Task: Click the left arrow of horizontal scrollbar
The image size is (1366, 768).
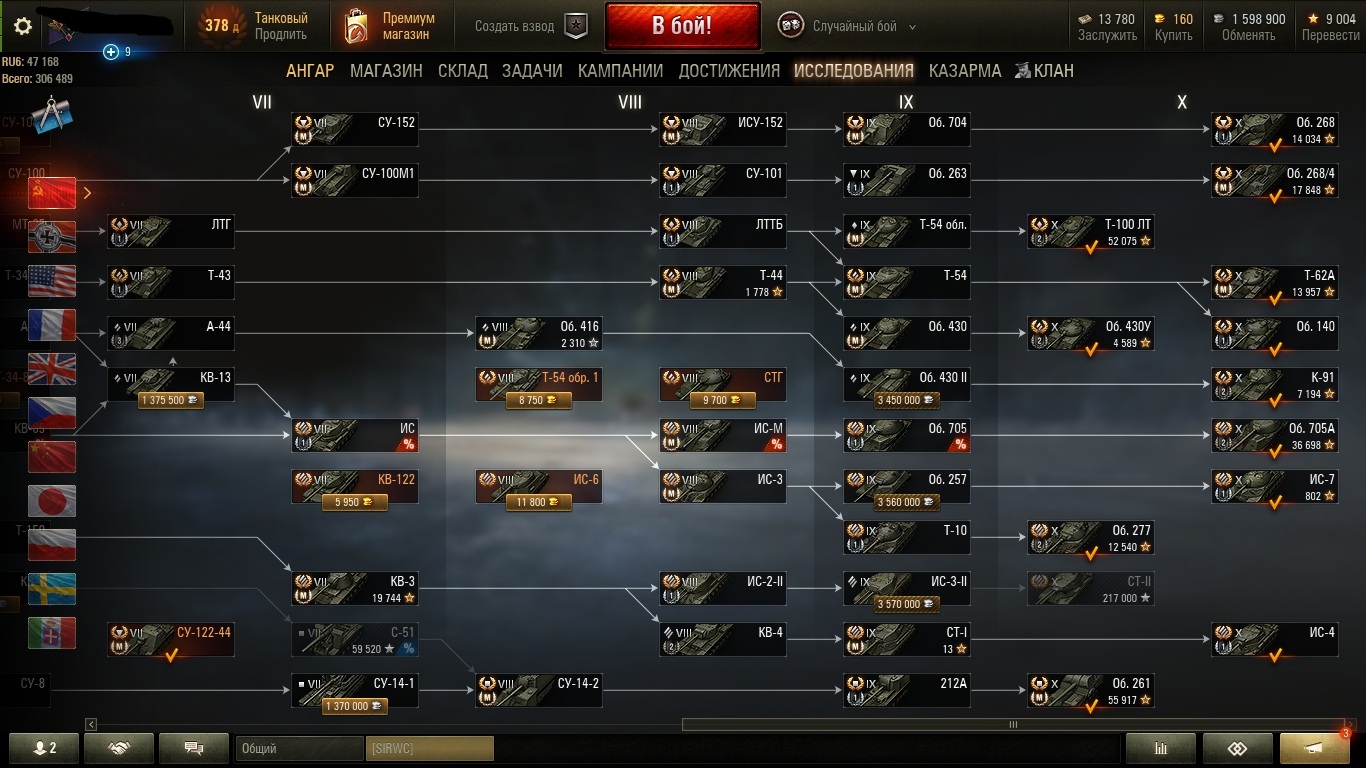Action: pyautogui.click(x=92, y=724)
